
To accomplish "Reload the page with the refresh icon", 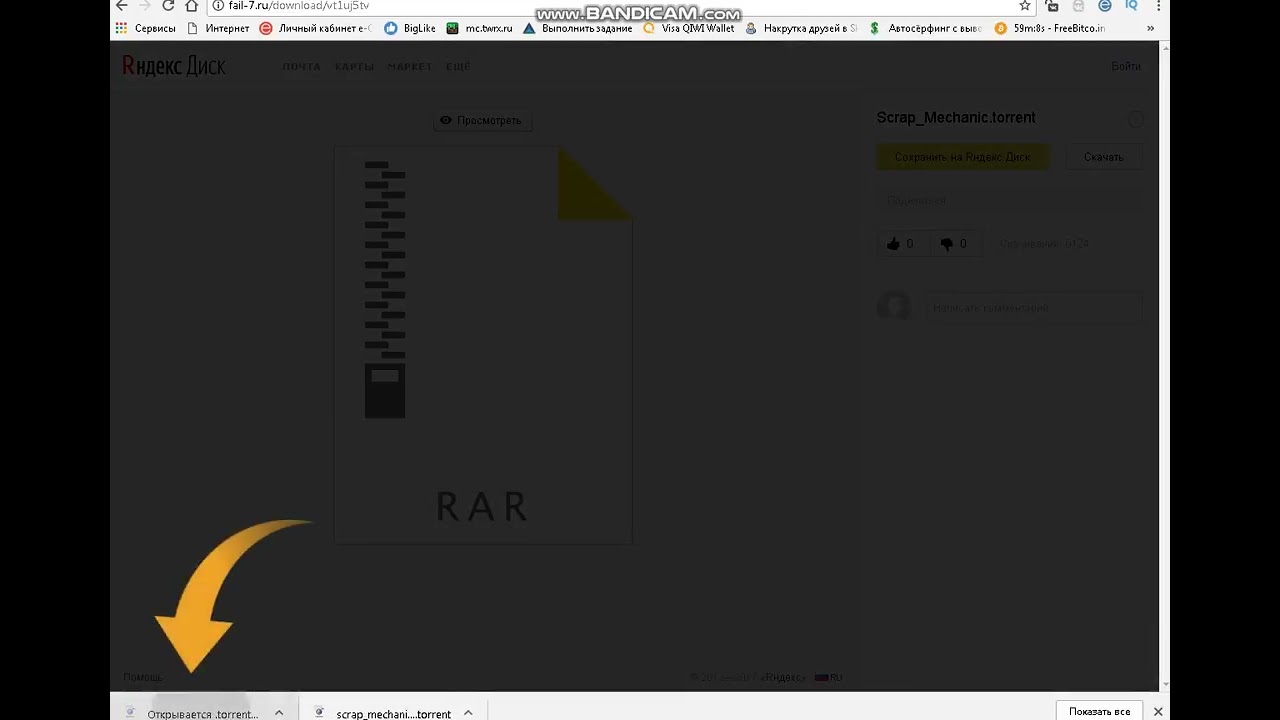I will (x=168, y=6).
